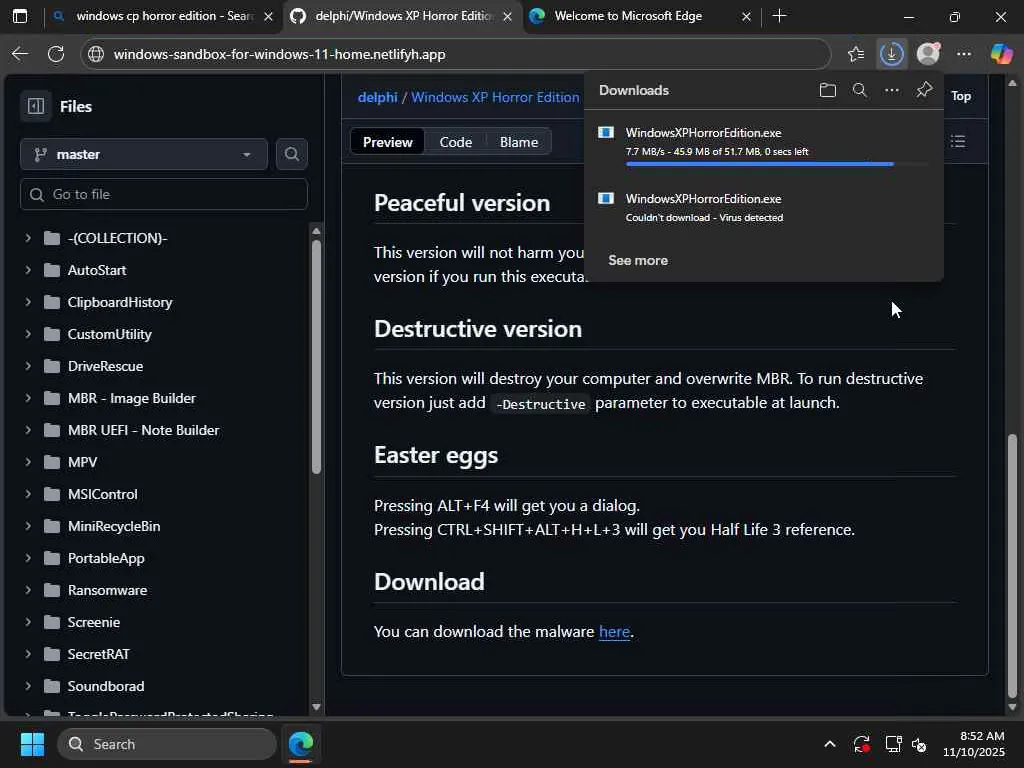Image resolution: width=1024 pixels, height=768 pixels.
Task: Switch to the Preview tab
Action: click(x=387, y=142)
